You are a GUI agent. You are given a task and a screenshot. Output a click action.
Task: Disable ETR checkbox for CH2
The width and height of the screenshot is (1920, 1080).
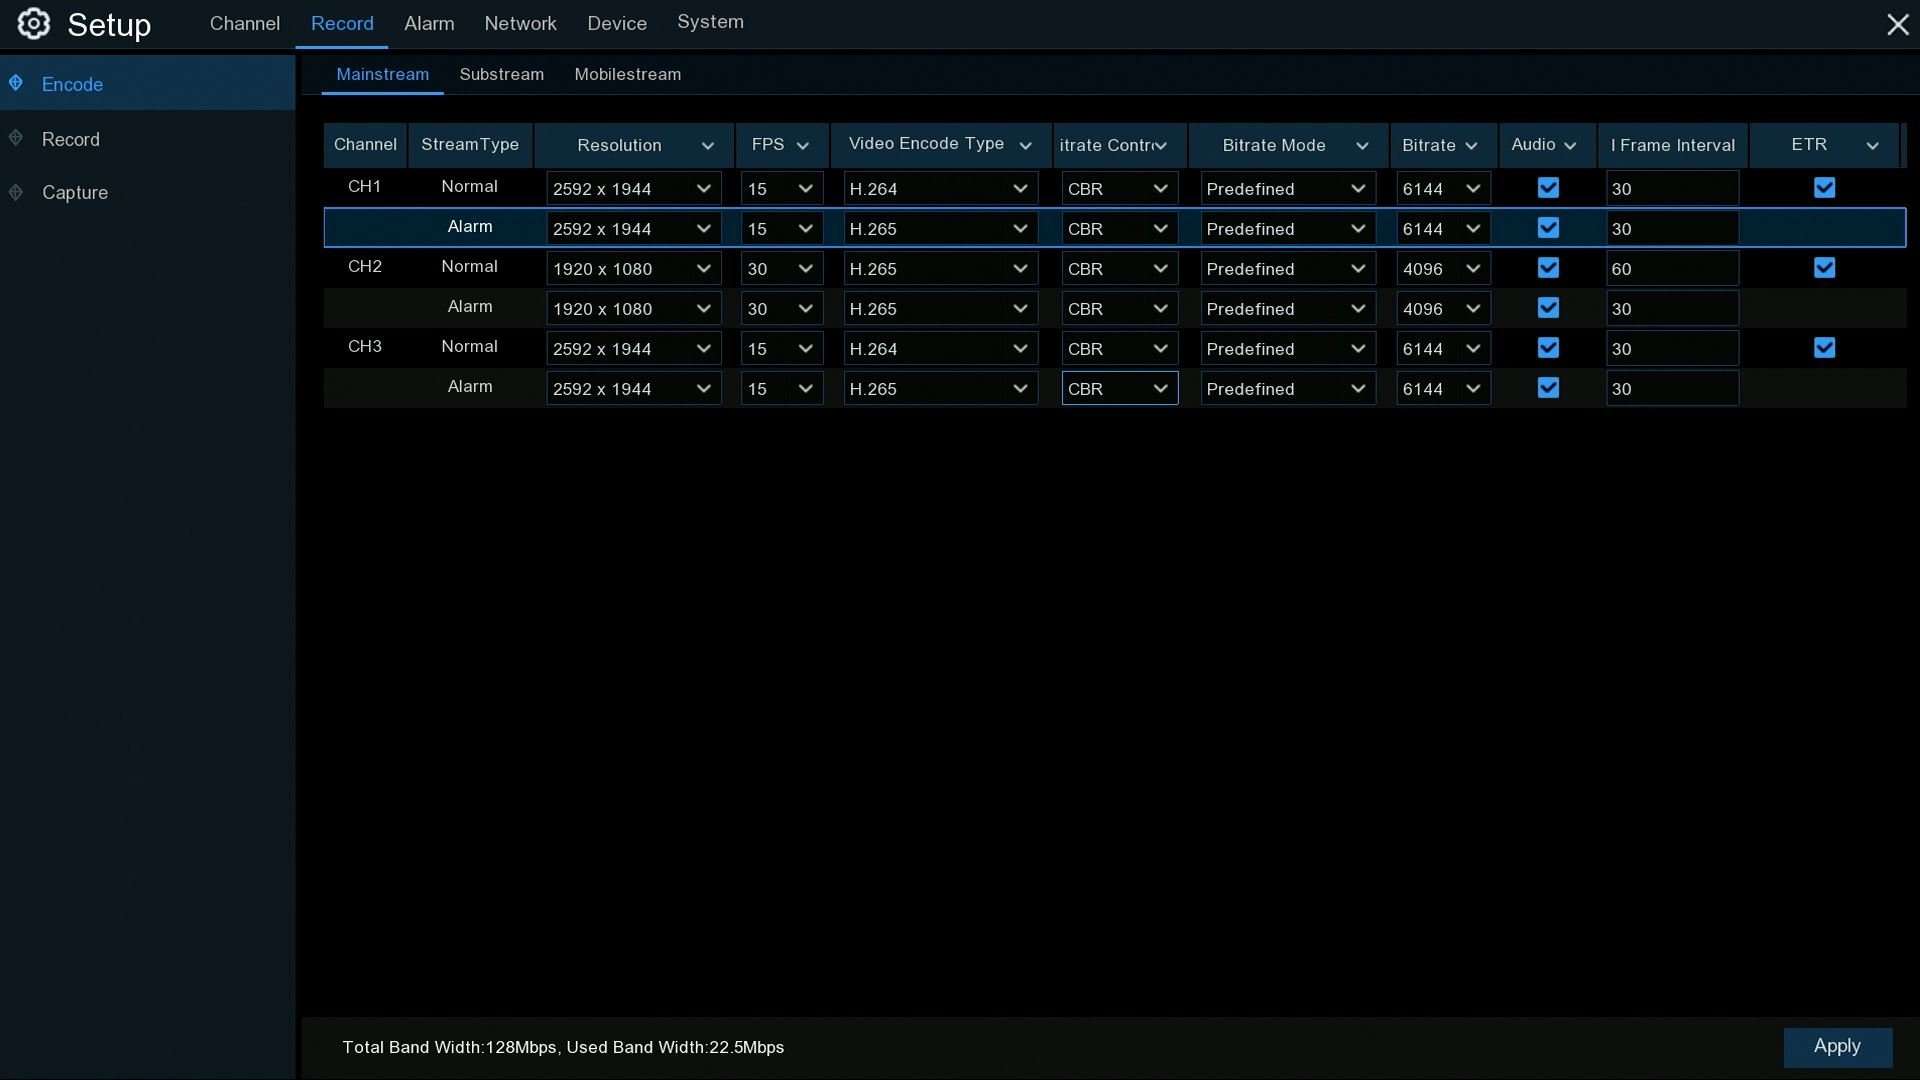[x=1824, y=268]
